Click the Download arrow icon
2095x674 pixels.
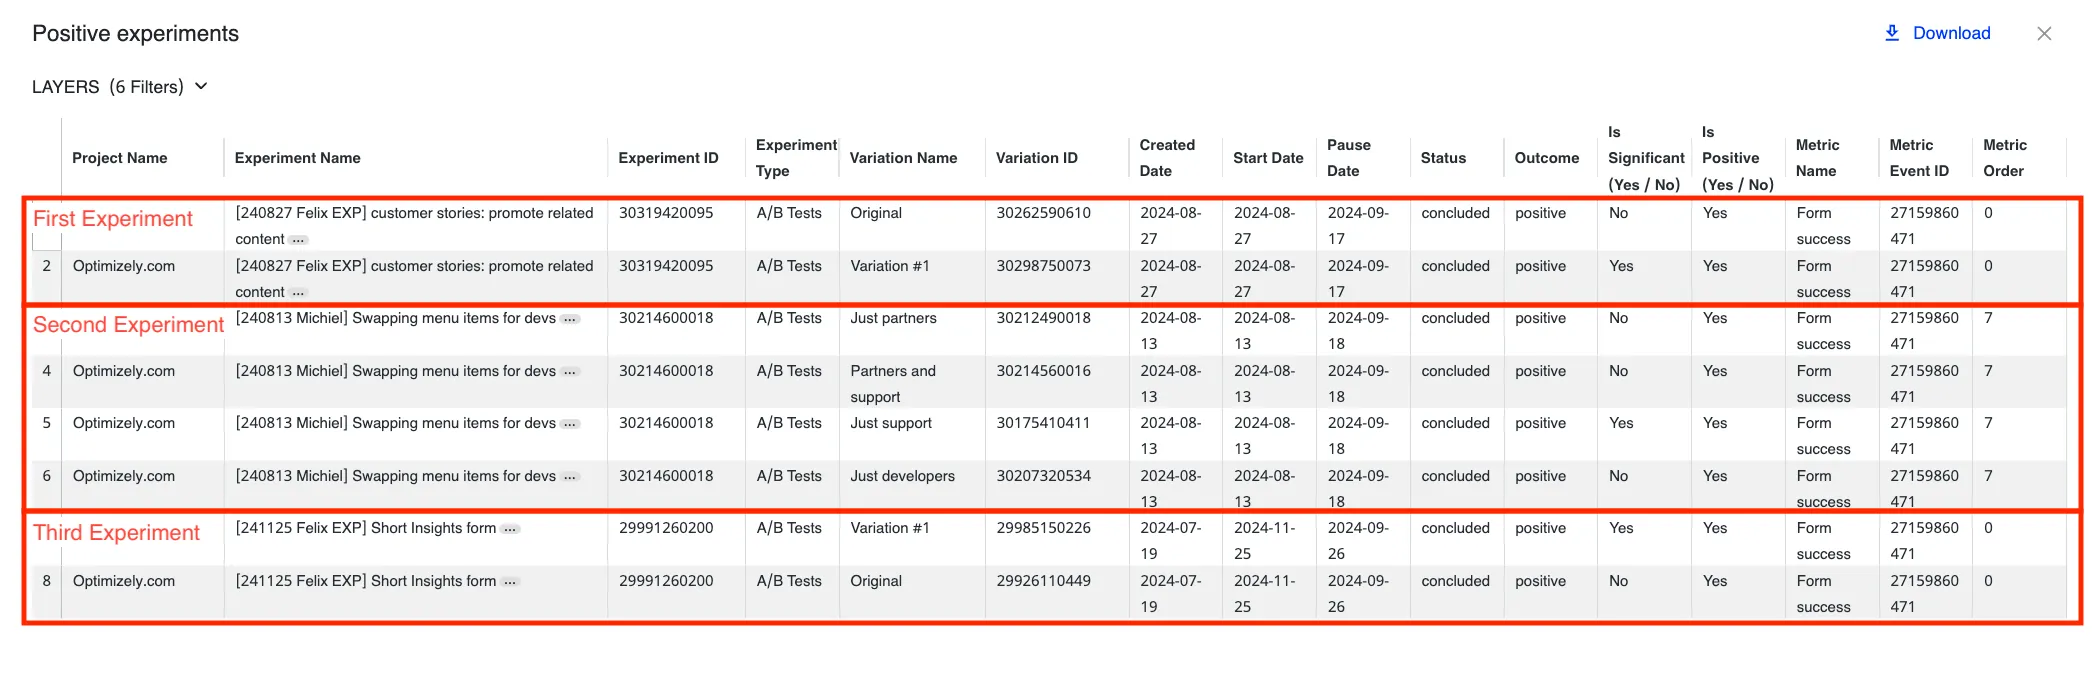coord(1892,33)
